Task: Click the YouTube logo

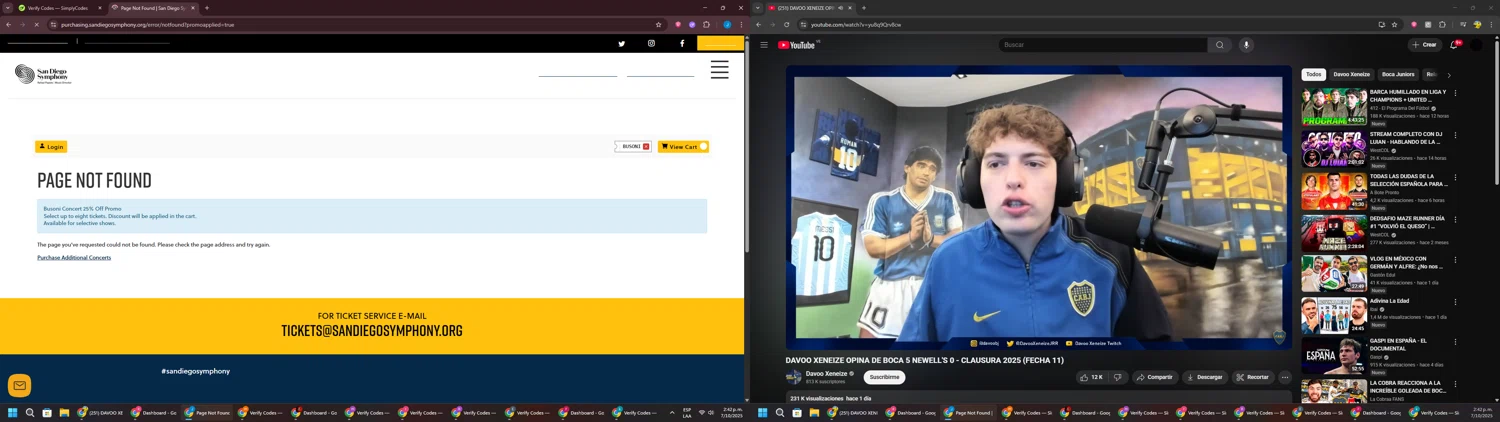Action: coord(797,45)
